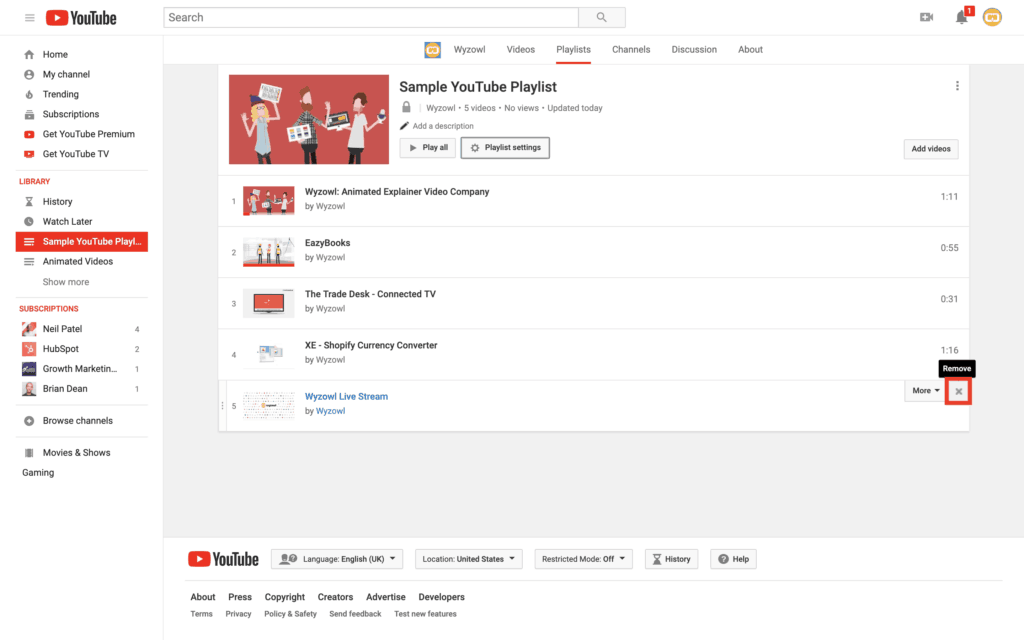Click the My channel person icon

(29, 74)
